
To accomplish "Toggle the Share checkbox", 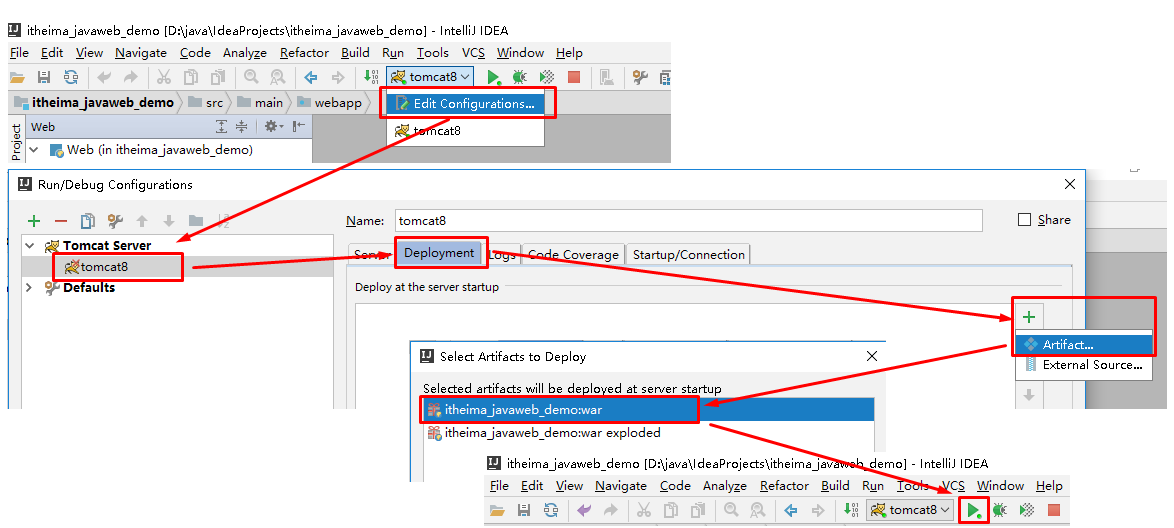I will (1025, 220).
